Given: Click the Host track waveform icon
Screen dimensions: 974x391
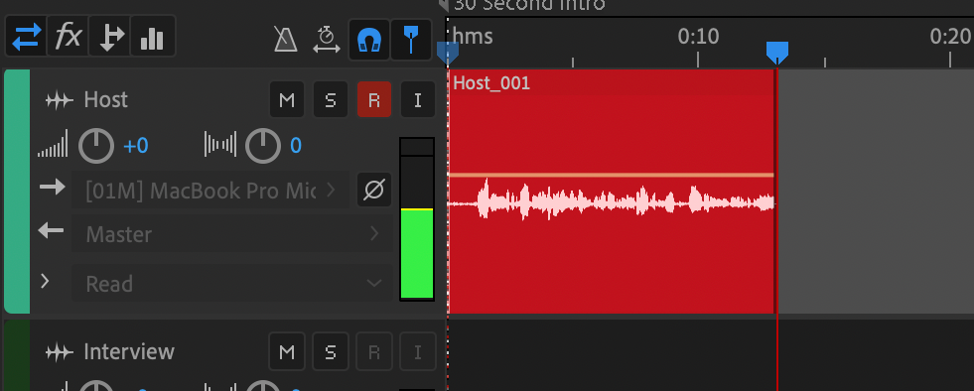Looking at the screenshot, I should 60,100.
